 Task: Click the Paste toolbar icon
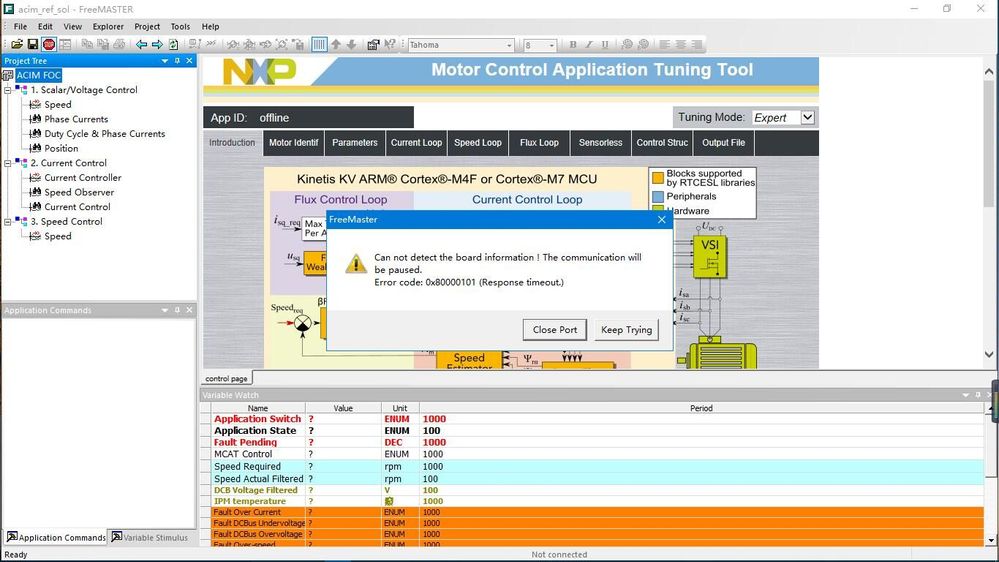tap(103, 45)
